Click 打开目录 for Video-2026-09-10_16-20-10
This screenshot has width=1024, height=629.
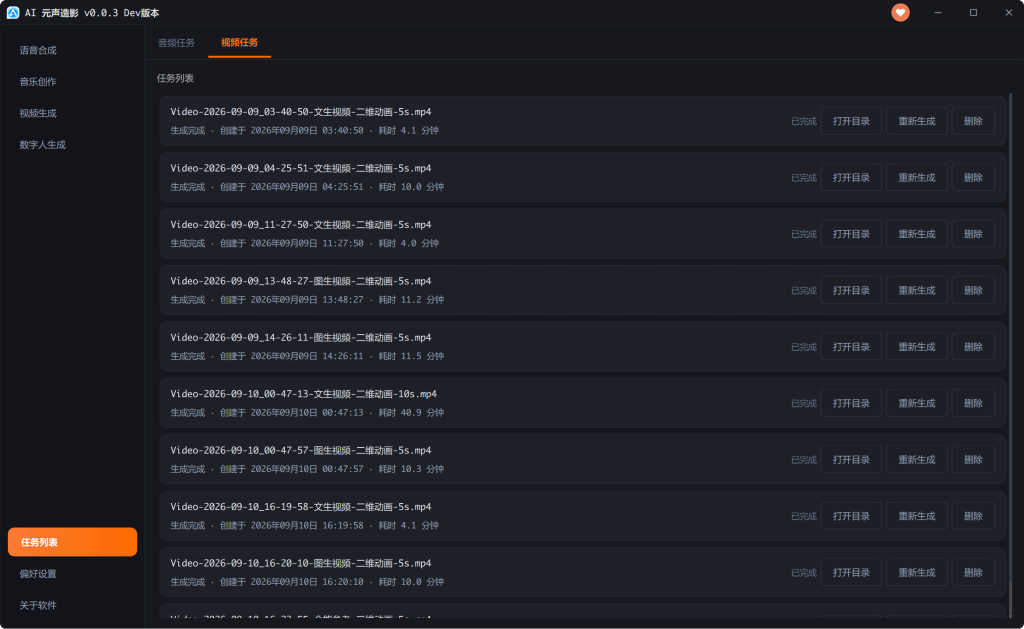(851, 573)
